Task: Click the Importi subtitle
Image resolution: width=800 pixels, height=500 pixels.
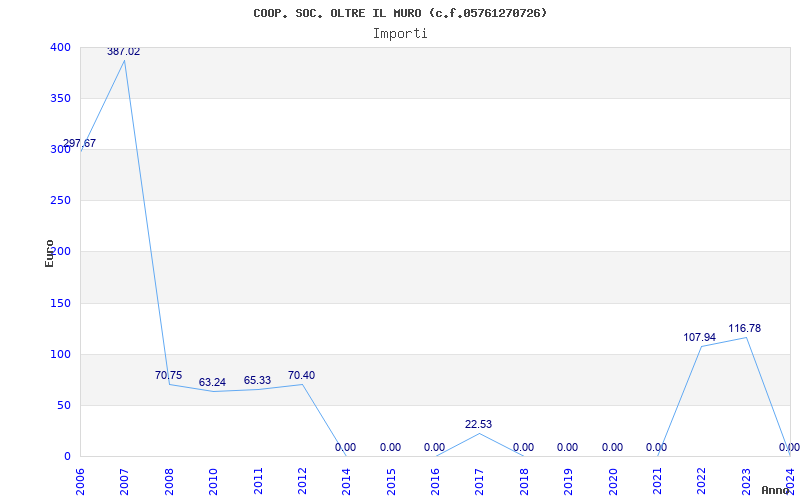Action: tap(400, 34)
